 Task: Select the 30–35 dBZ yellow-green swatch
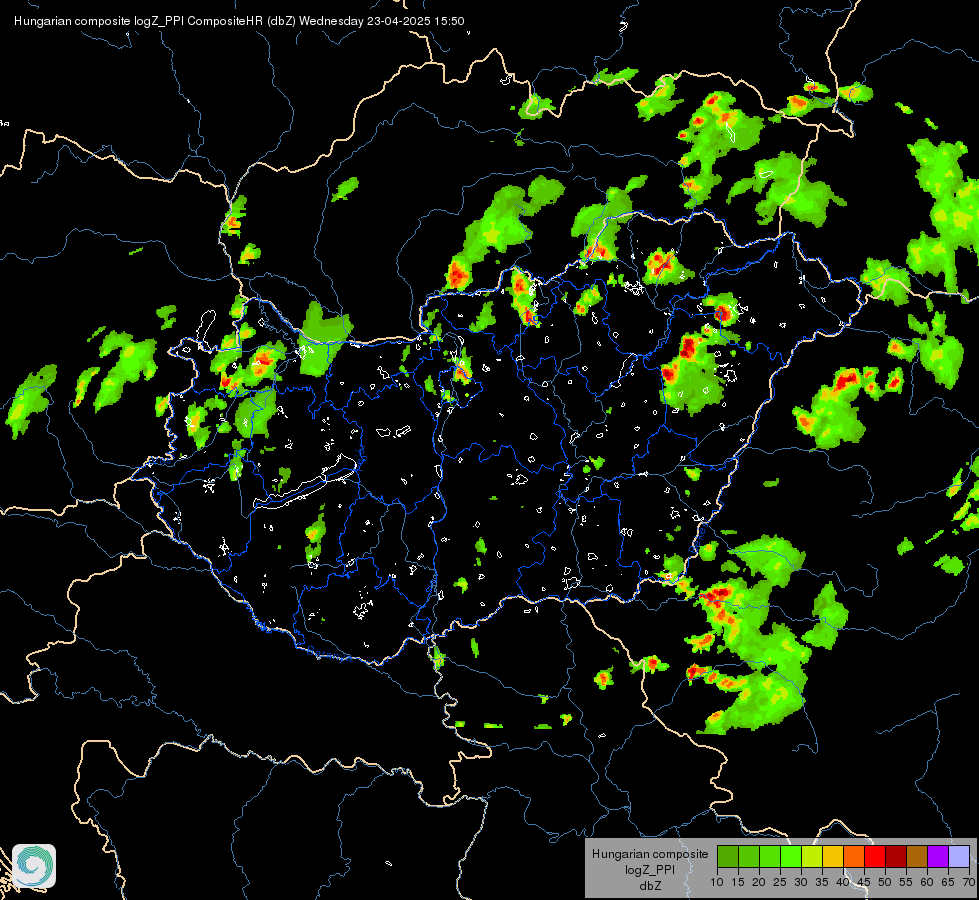tap(812, 856)
